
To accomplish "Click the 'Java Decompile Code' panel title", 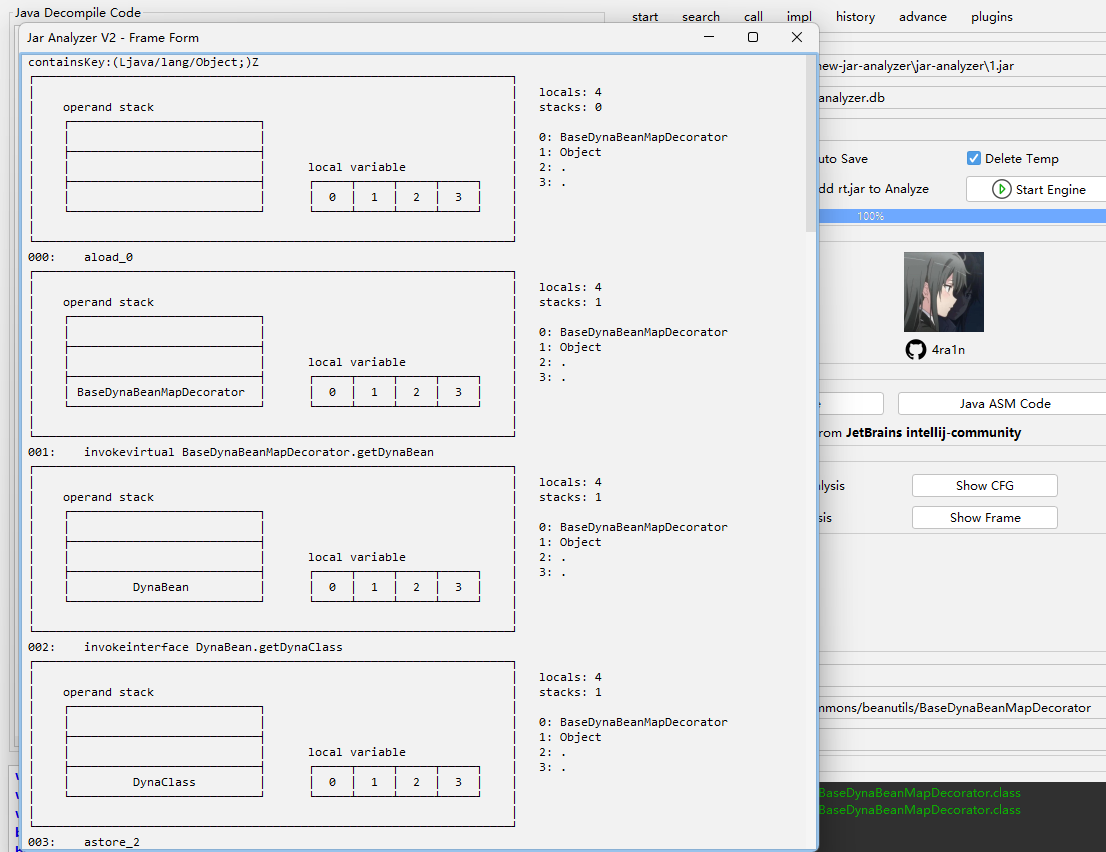I will pyautogui.click(x=78, y=13).
